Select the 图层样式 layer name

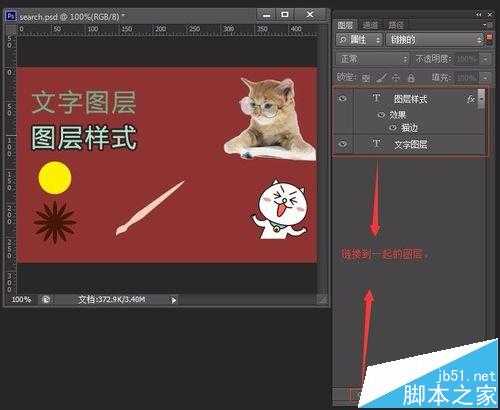click(x=410, y=99)
